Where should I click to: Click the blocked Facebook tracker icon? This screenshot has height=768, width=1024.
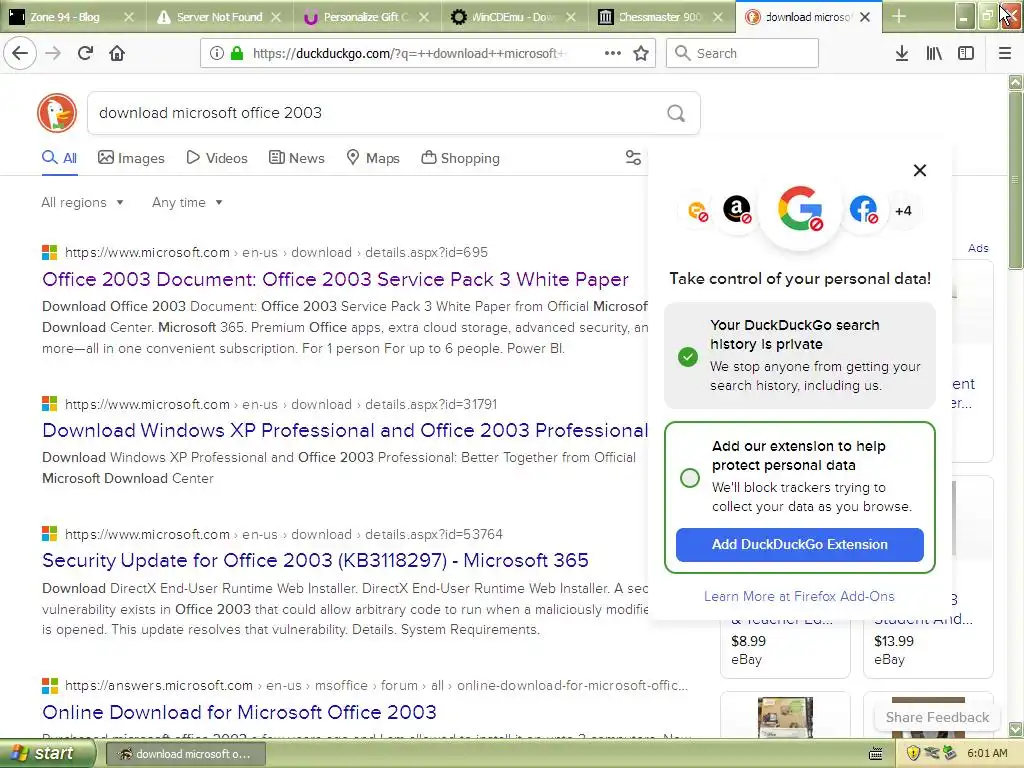click(x=863, y=210)
